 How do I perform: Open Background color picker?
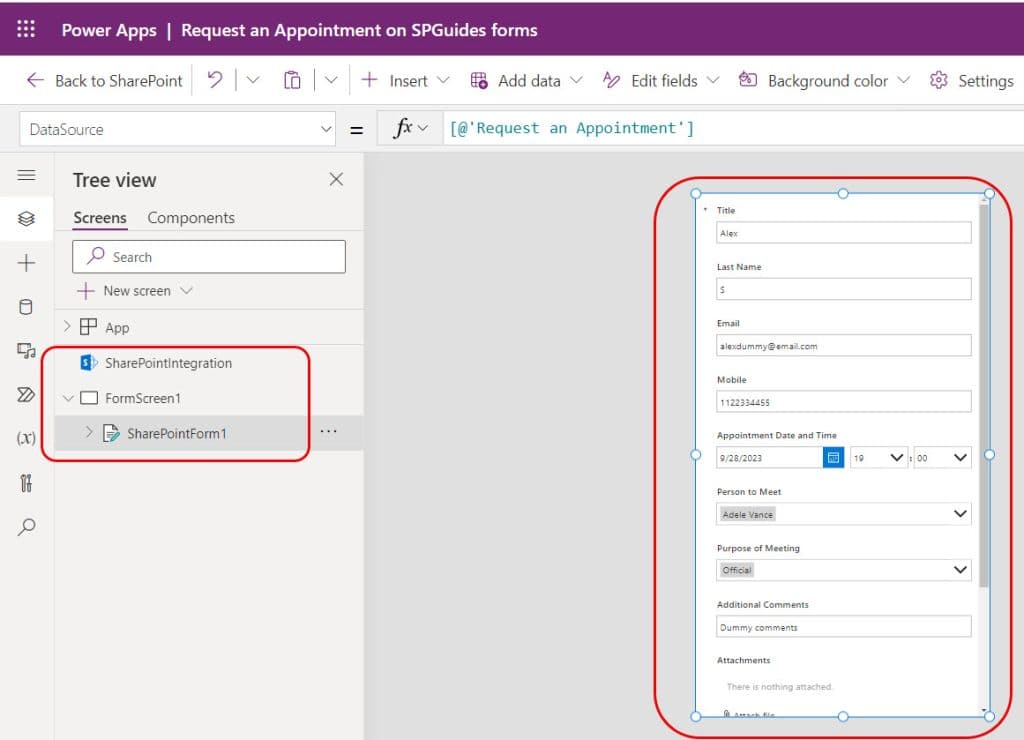[824, 80]
